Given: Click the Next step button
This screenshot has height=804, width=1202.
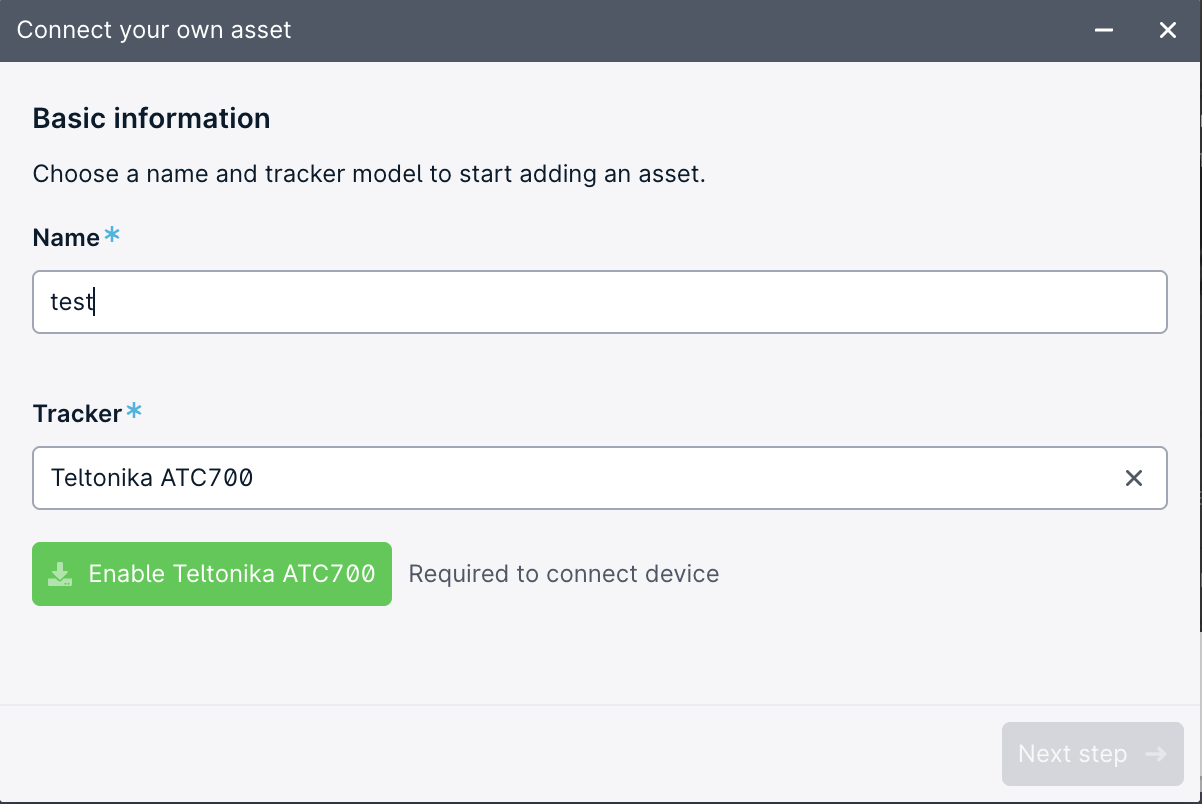Looking at the screenshot, I should (1092, 754).
